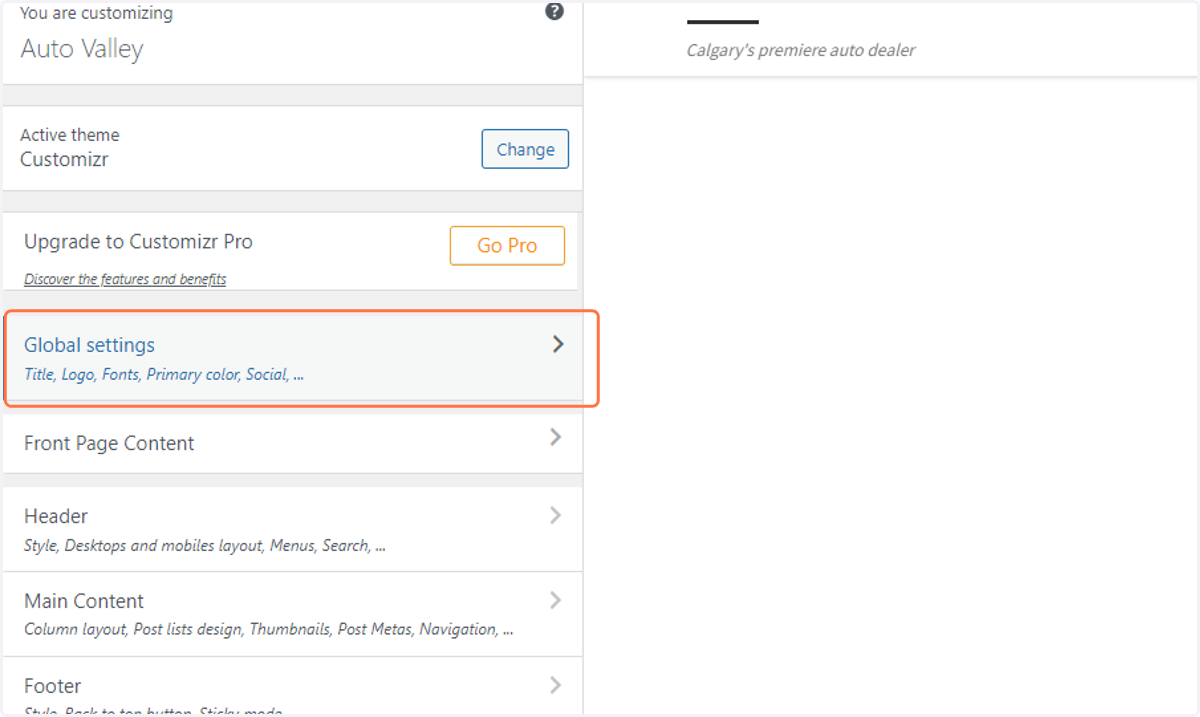Click the Auto Valley site title

coord(82,49)
